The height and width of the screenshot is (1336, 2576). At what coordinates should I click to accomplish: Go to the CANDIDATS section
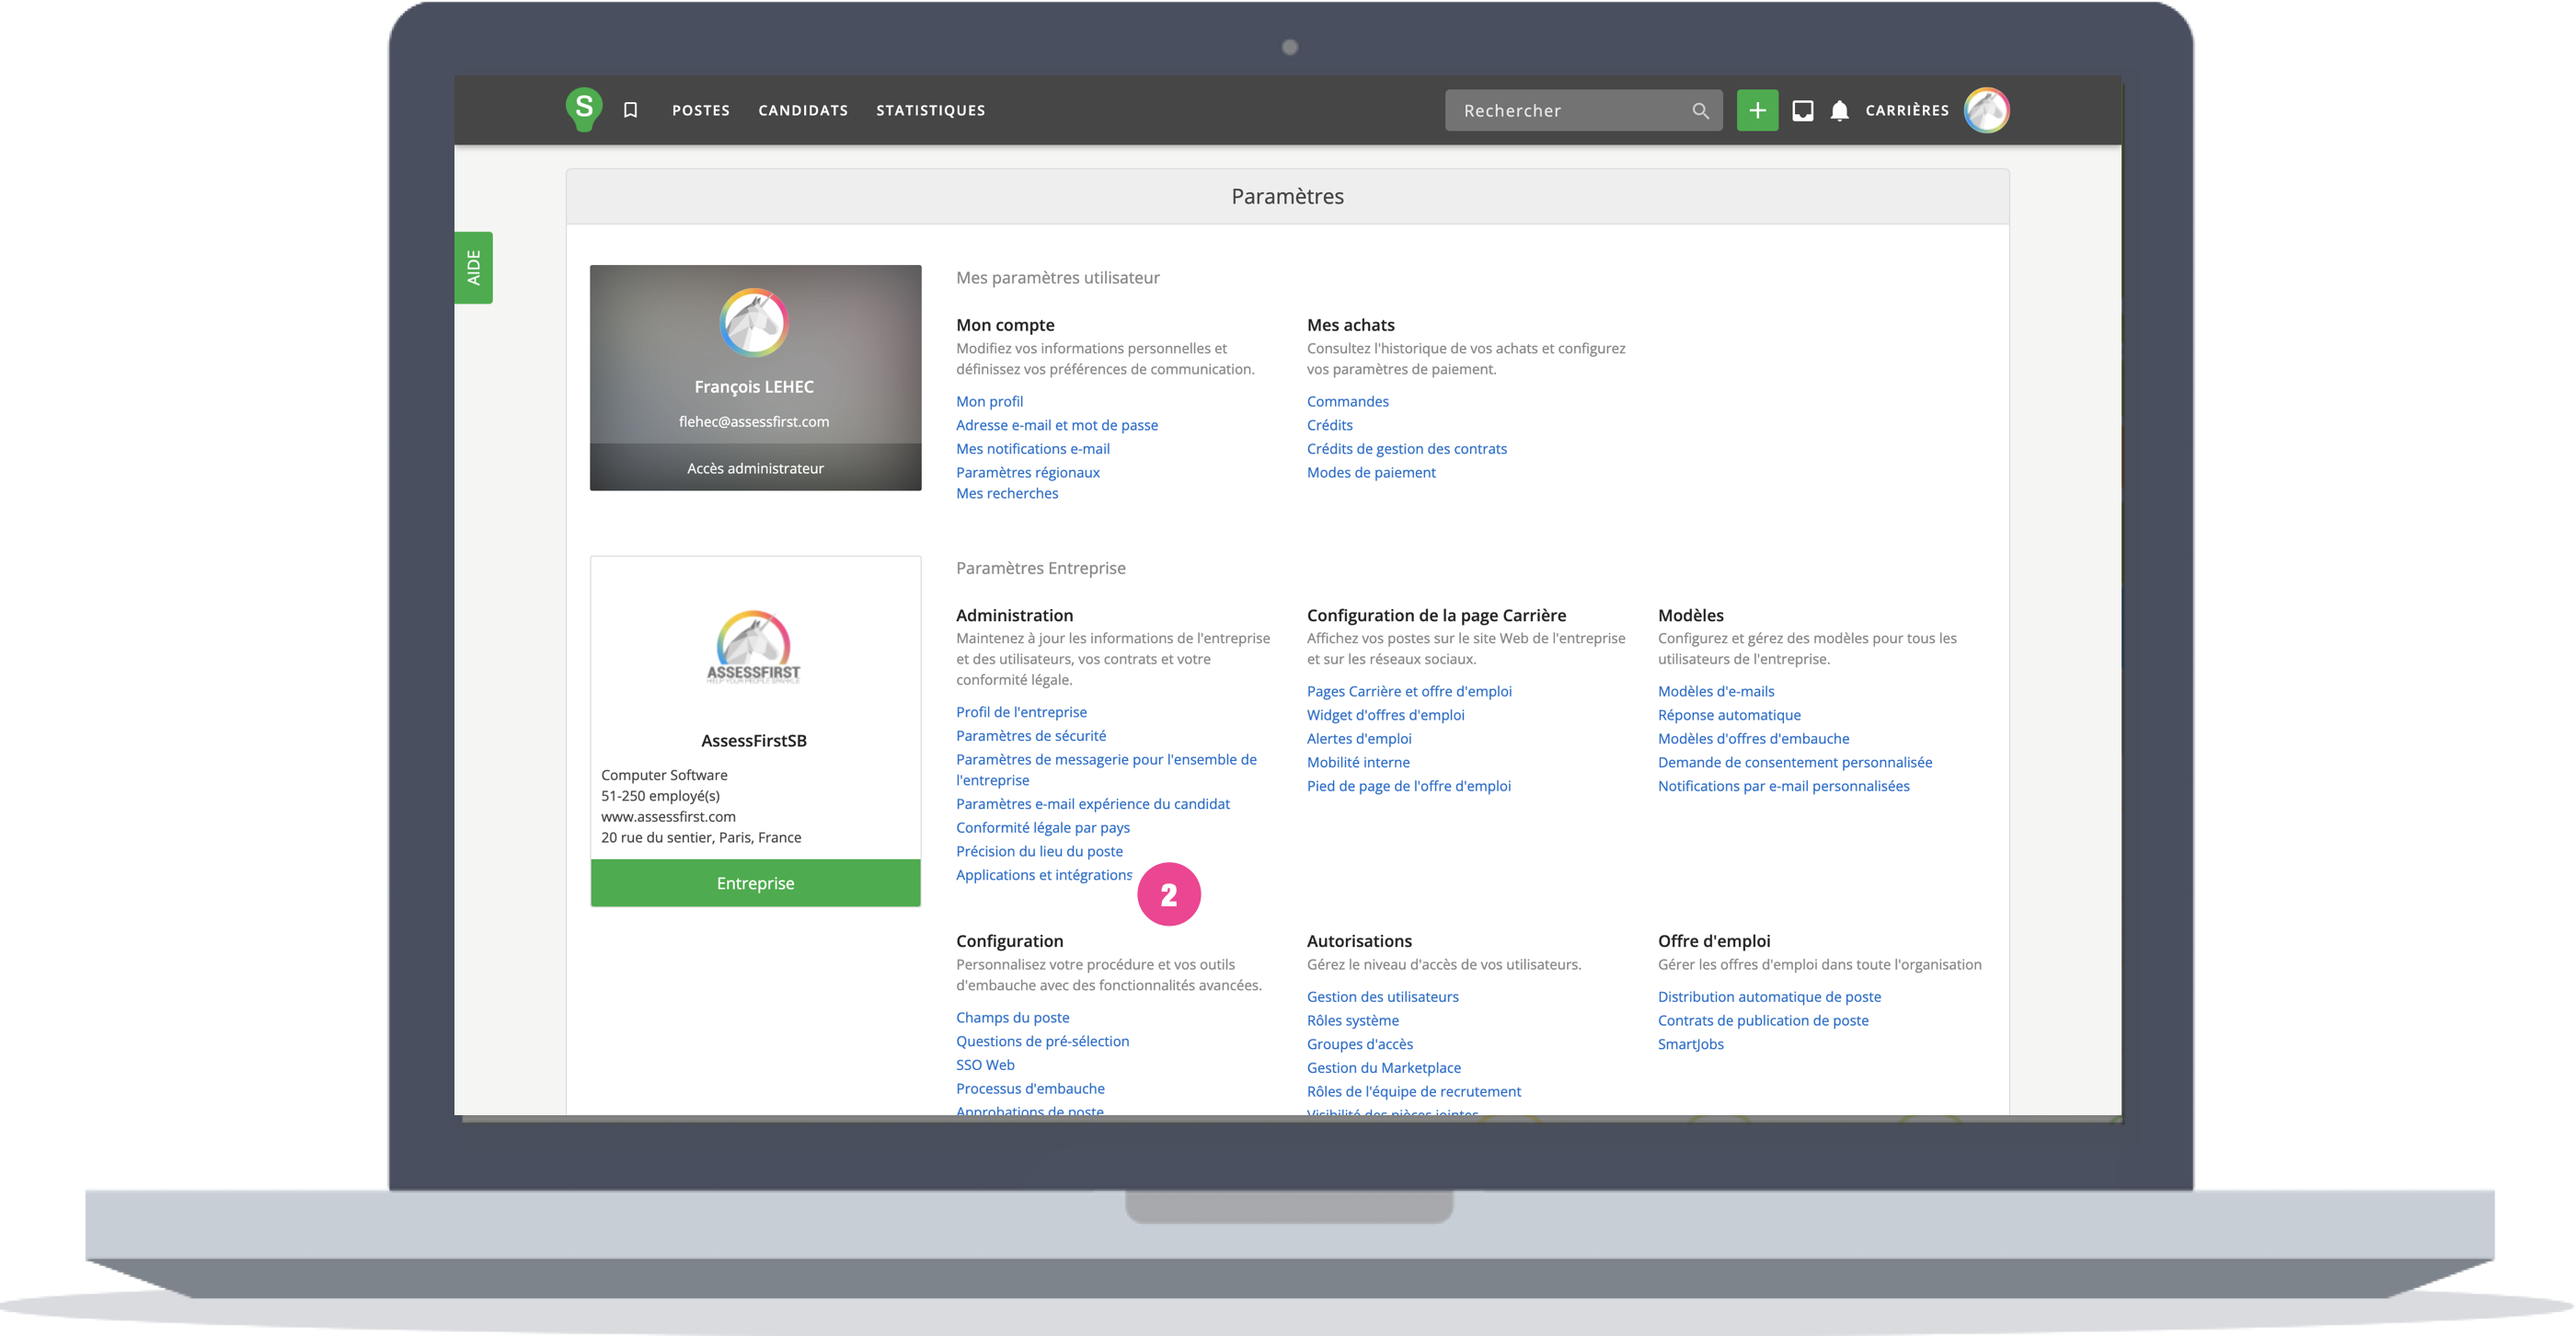[802, 111]
